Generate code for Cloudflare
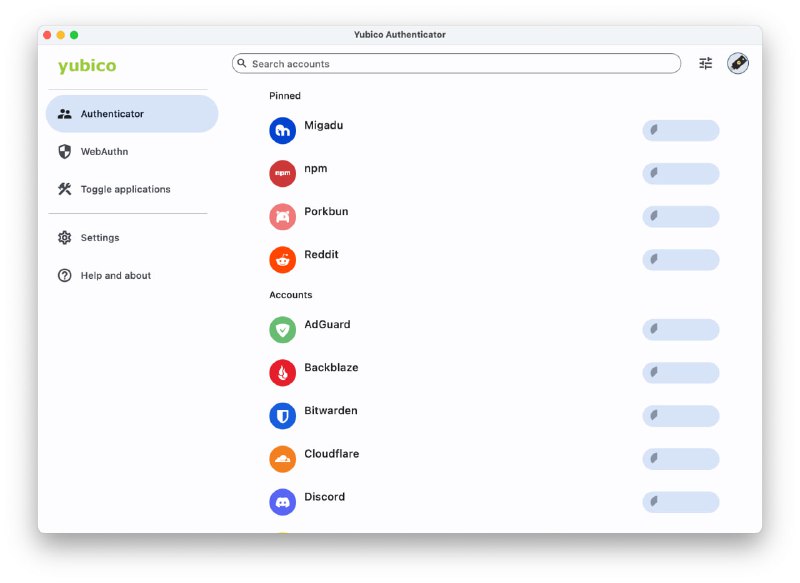The width and height of the screenshot is (800, 583). click(681, 459)
